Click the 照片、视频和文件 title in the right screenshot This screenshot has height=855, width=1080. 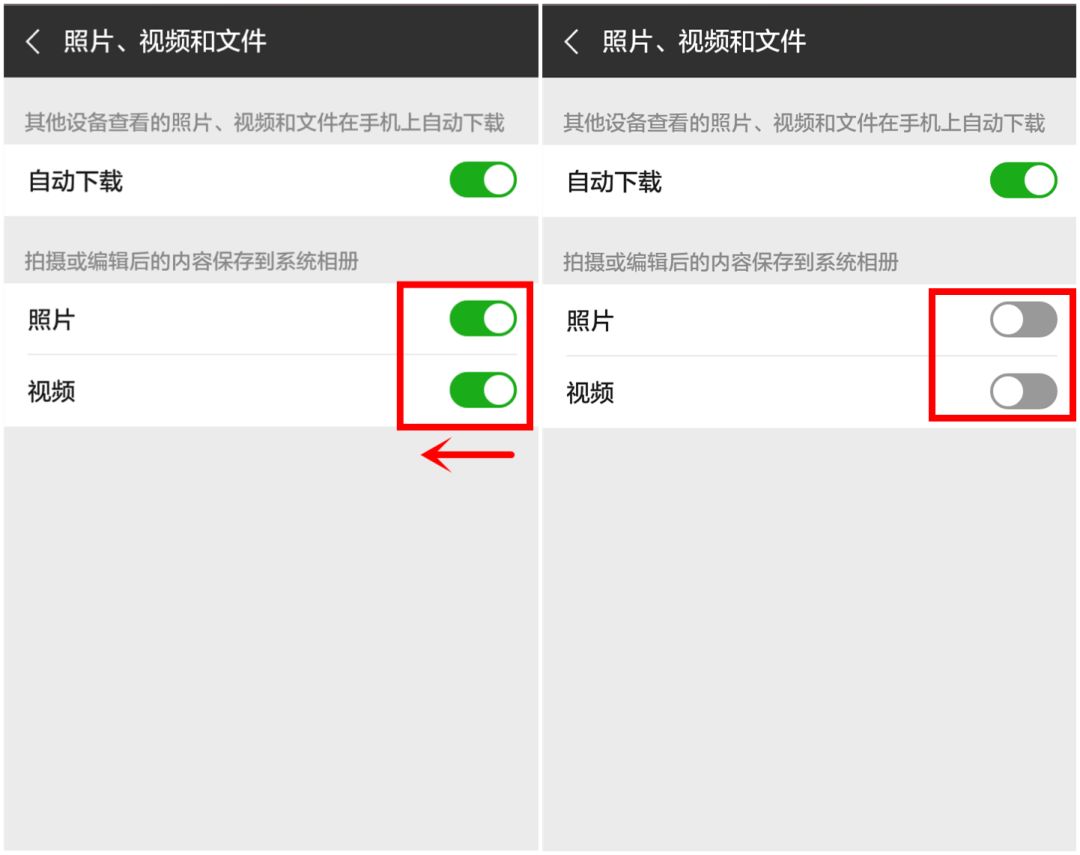(x=704, y=41)
